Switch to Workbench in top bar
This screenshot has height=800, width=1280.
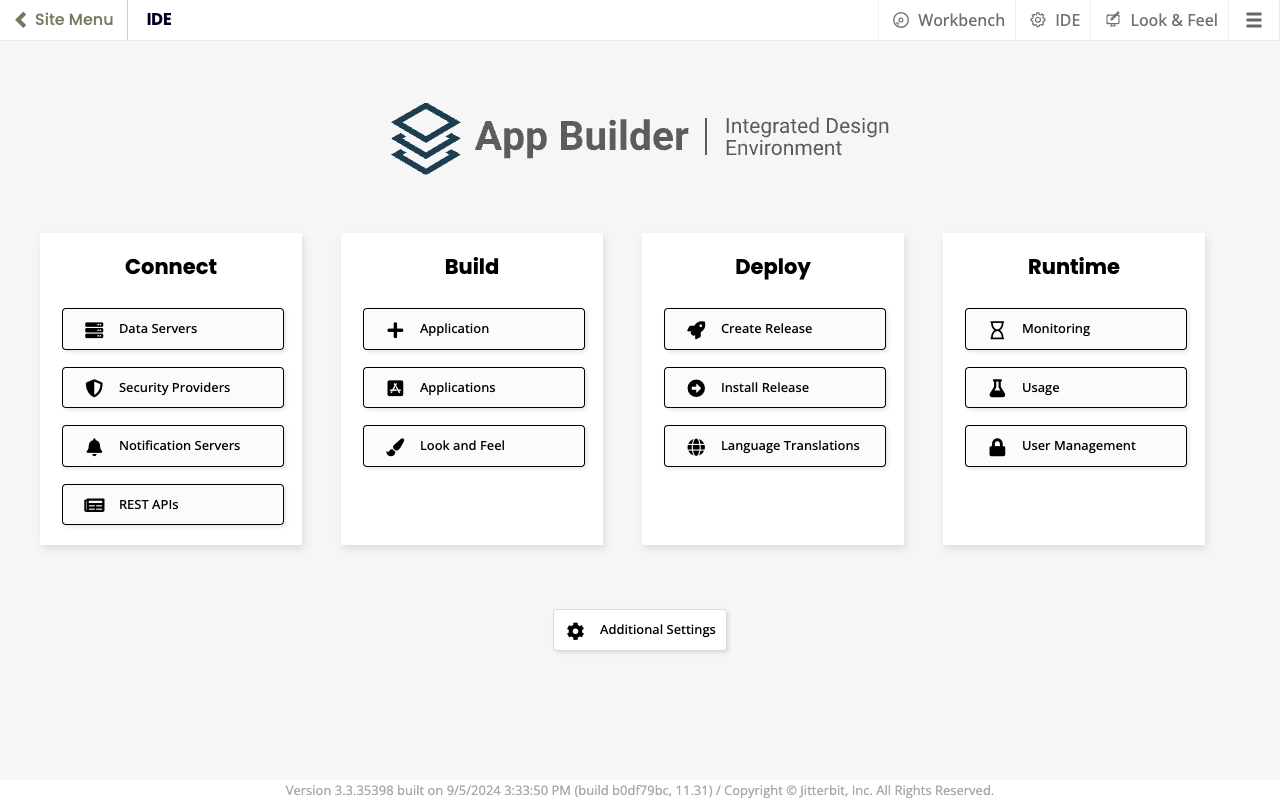947,20
